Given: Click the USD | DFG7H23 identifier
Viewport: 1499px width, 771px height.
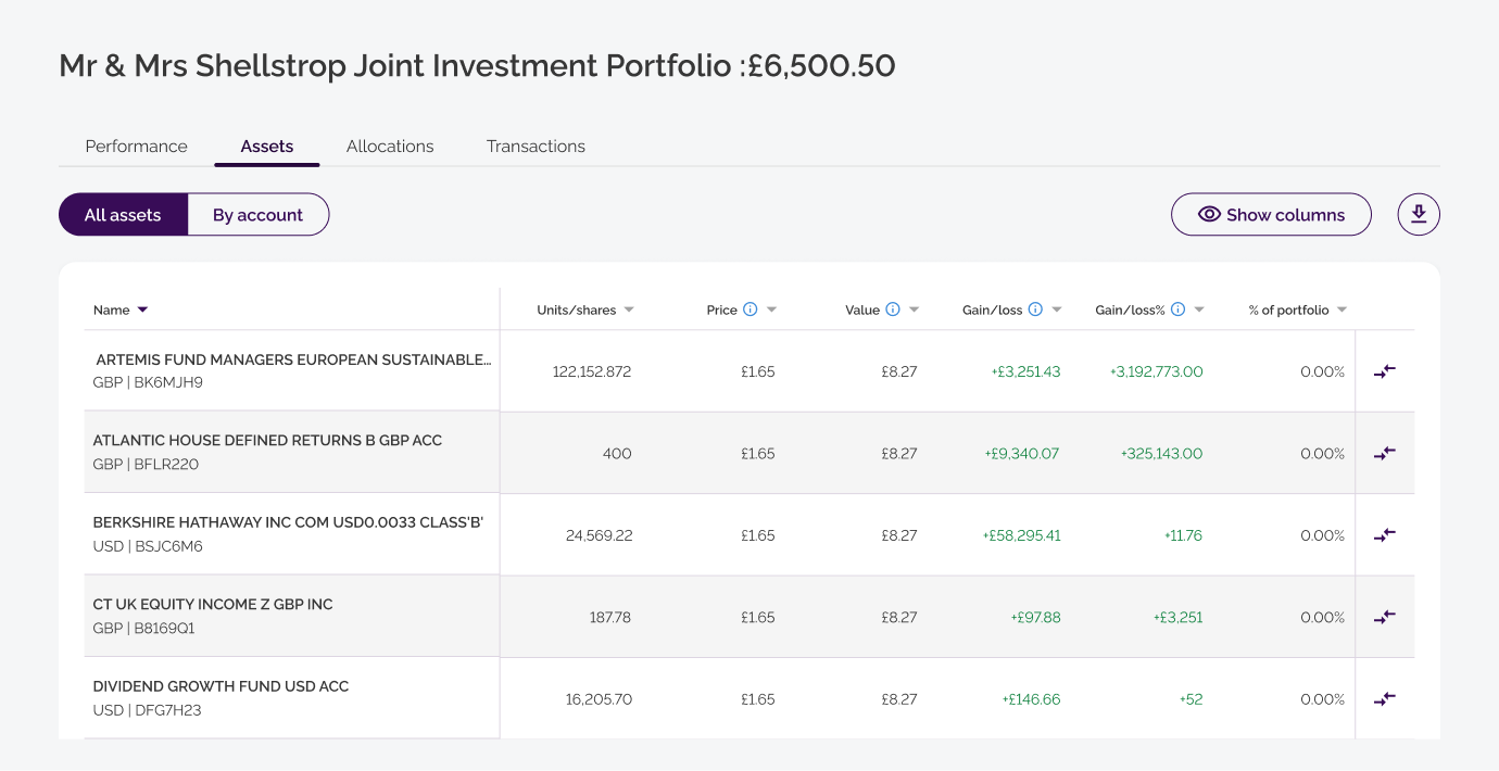Looking at the screenshot, I should tap(149, 710).
